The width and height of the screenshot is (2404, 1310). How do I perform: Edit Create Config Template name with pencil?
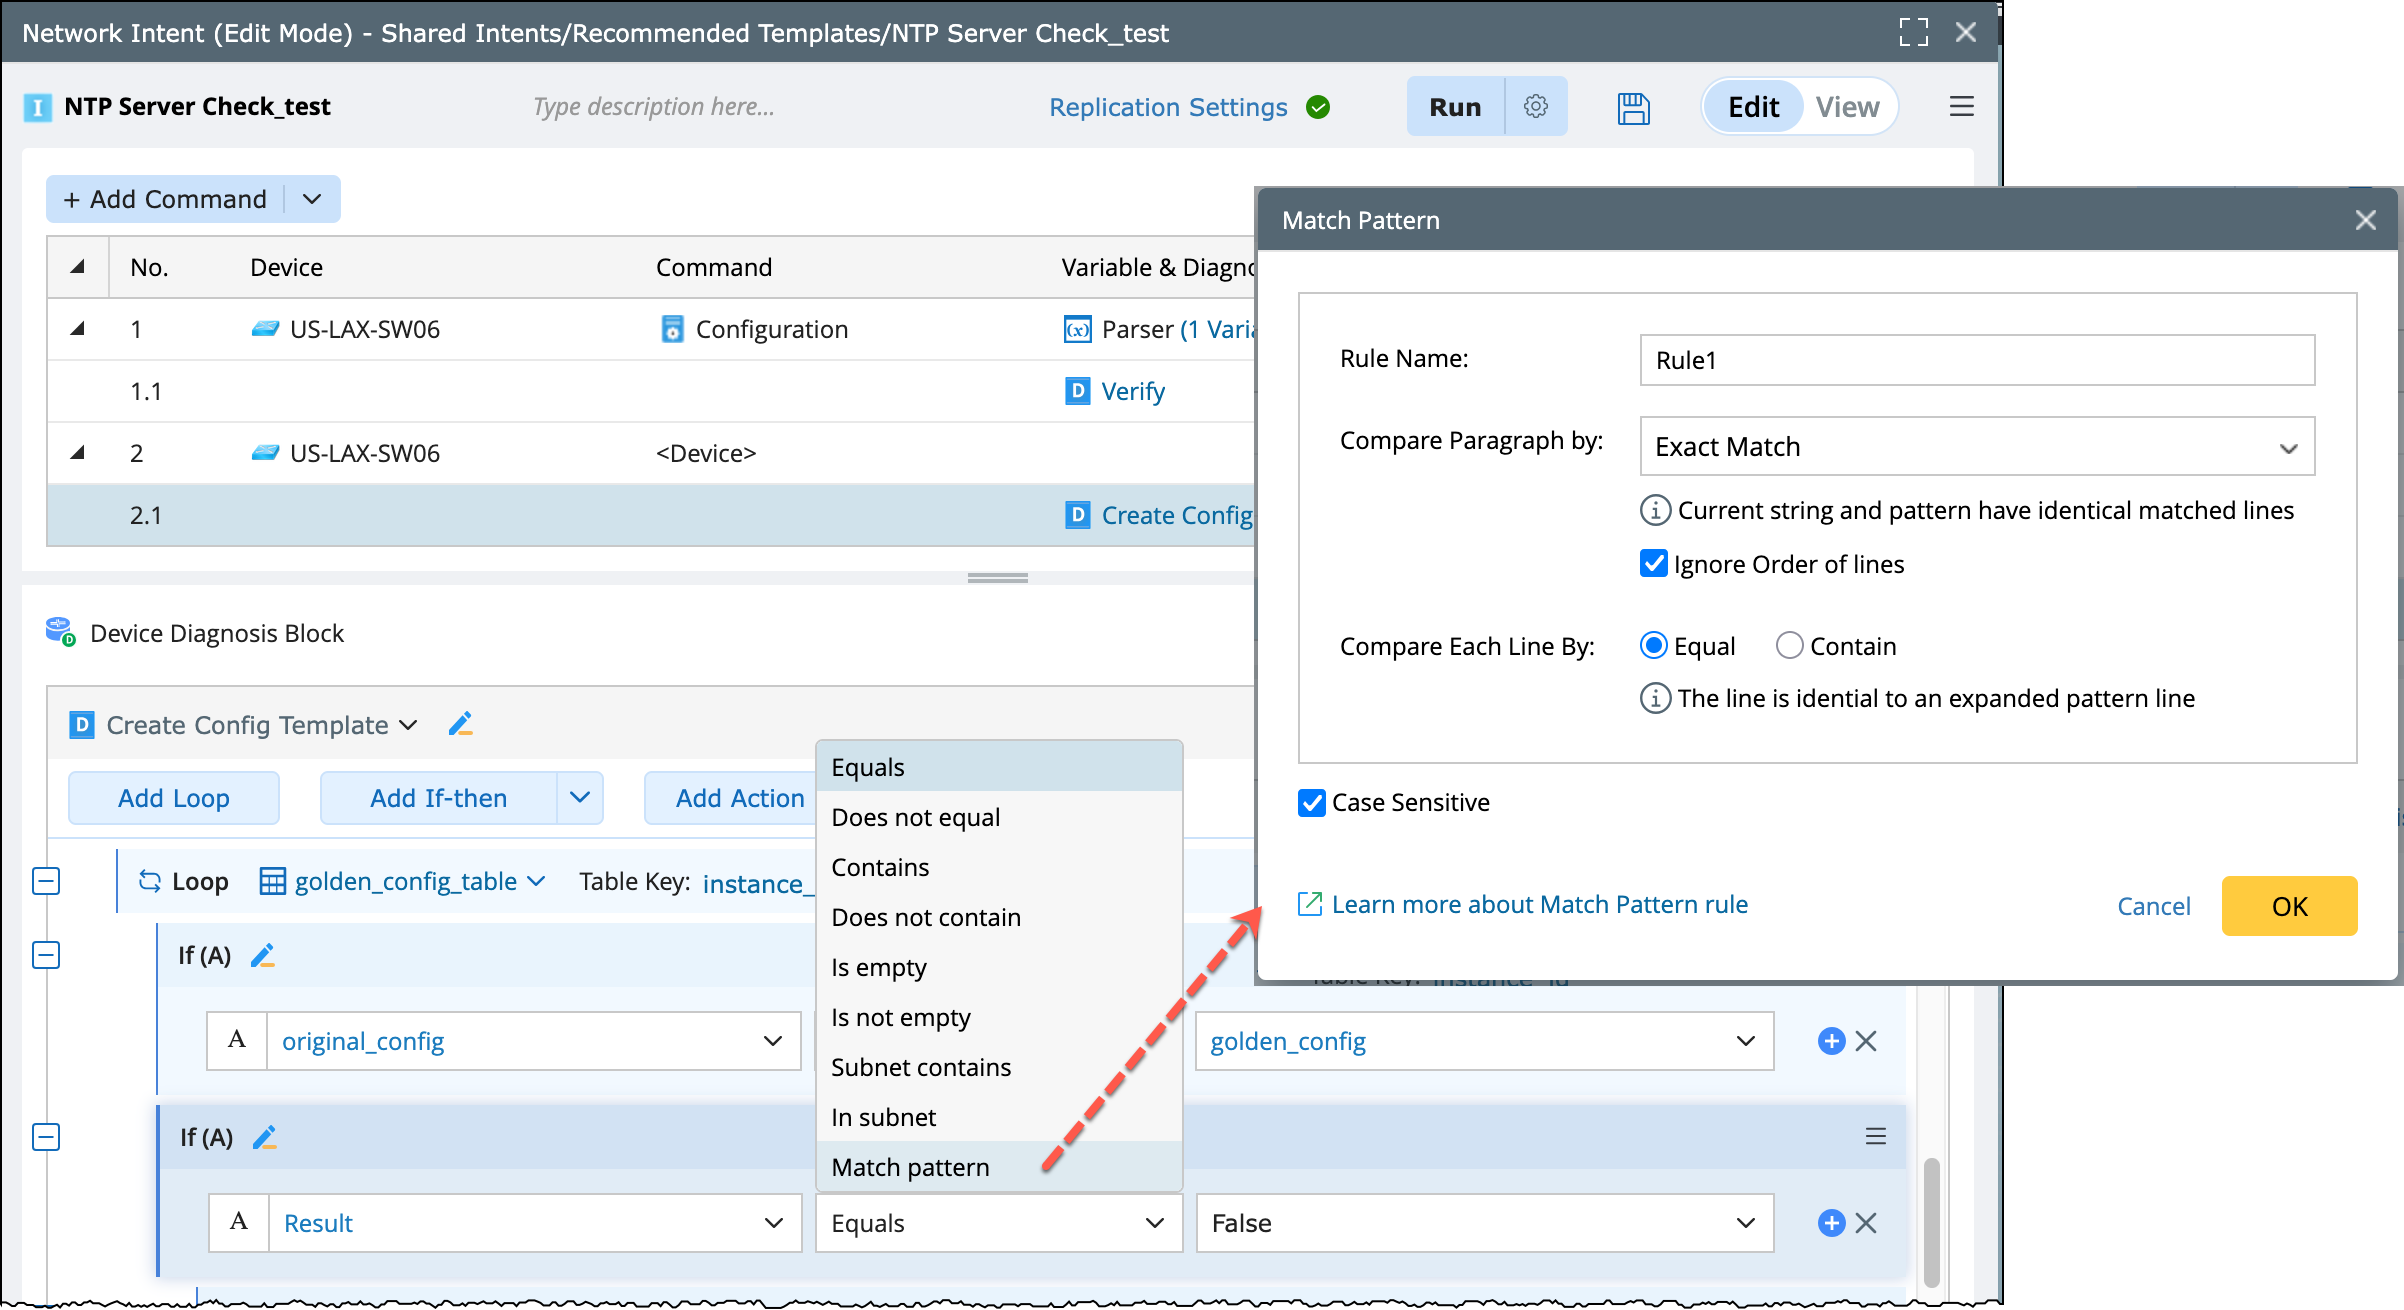460,724
